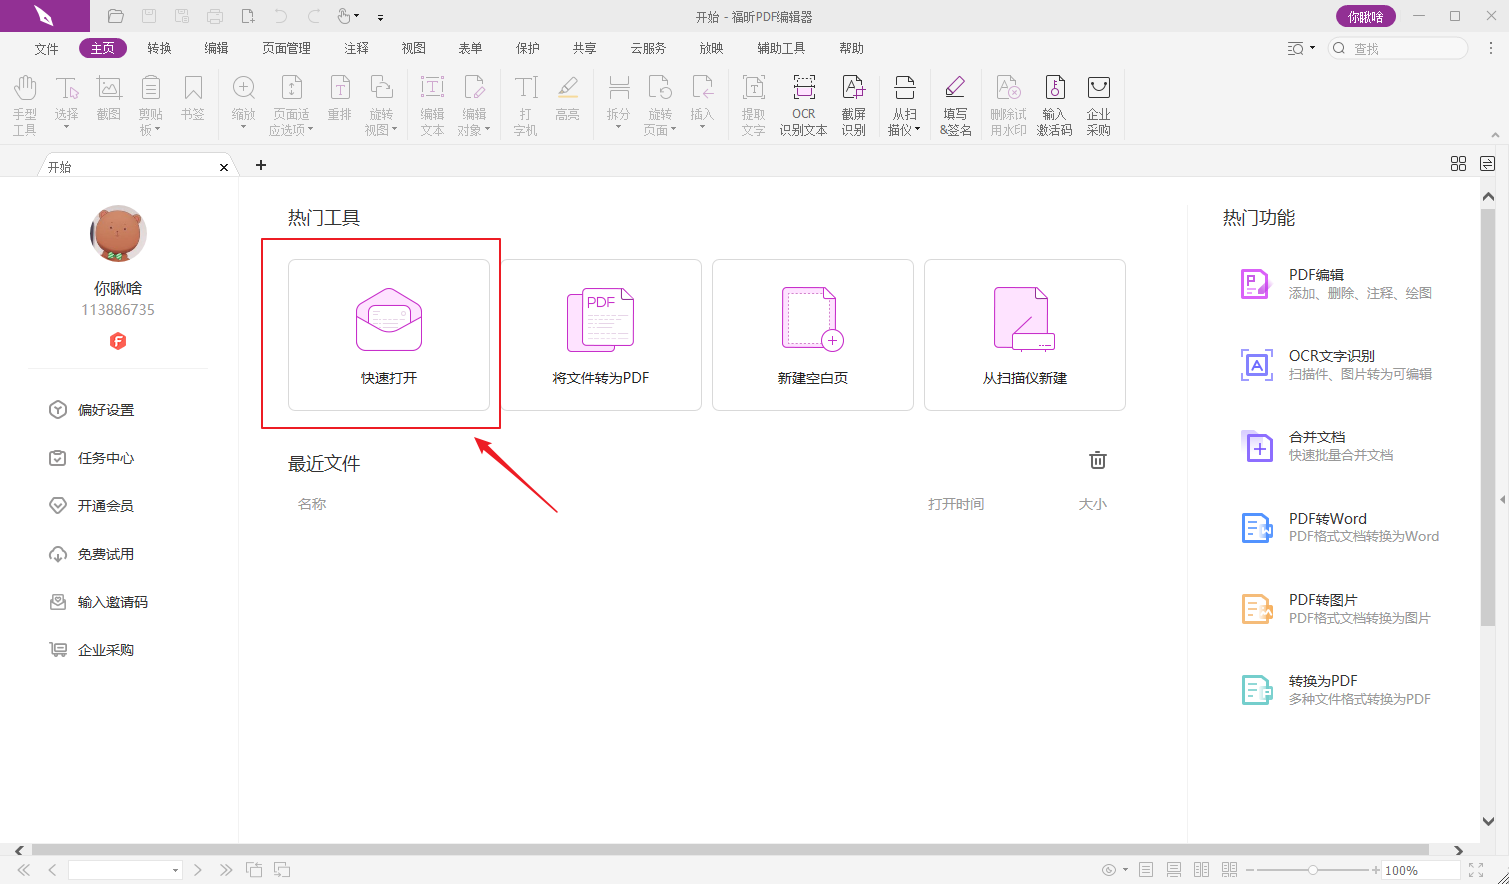The height and width of the screenshot is (884, 1509).
Task: Open the 填写&签名 fill and sign tool
Action: (x=955, y=103)
